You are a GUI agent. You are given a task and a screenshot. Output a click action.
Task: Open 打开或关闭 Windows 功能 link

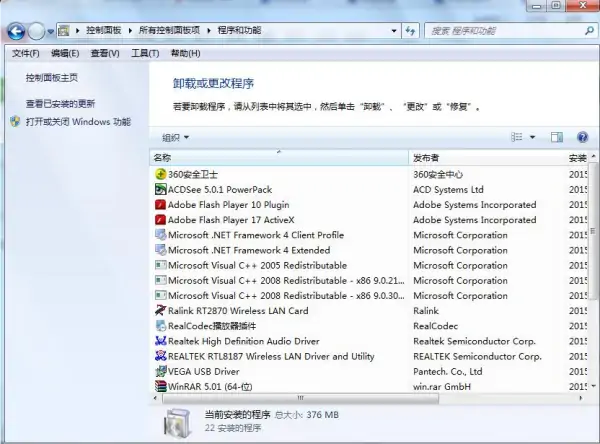[x=78, y=122]
